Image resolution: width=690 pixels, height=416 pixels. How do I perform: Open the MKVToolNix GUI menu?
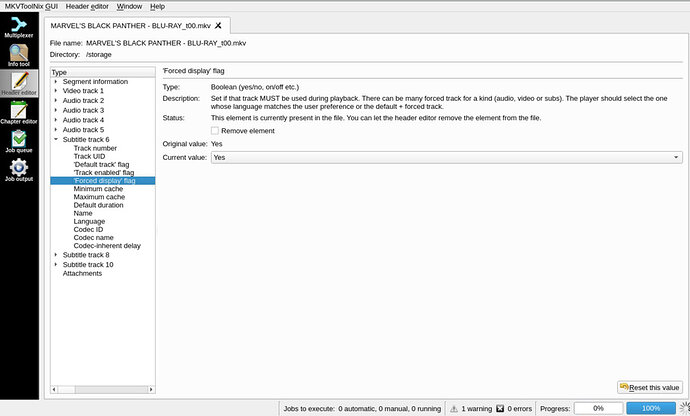point(31,7)
